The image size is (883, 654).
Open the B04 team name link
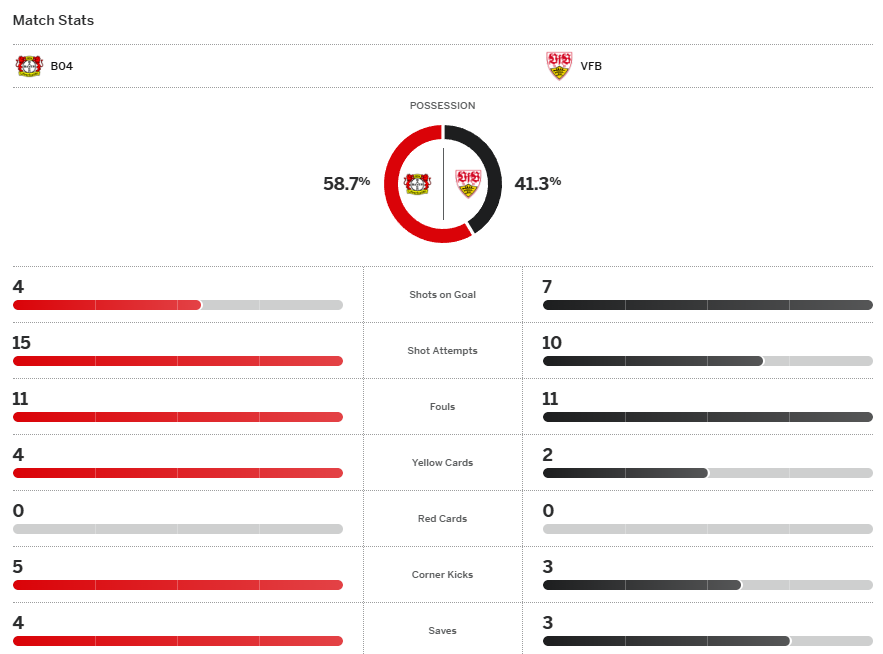(61, 67)
